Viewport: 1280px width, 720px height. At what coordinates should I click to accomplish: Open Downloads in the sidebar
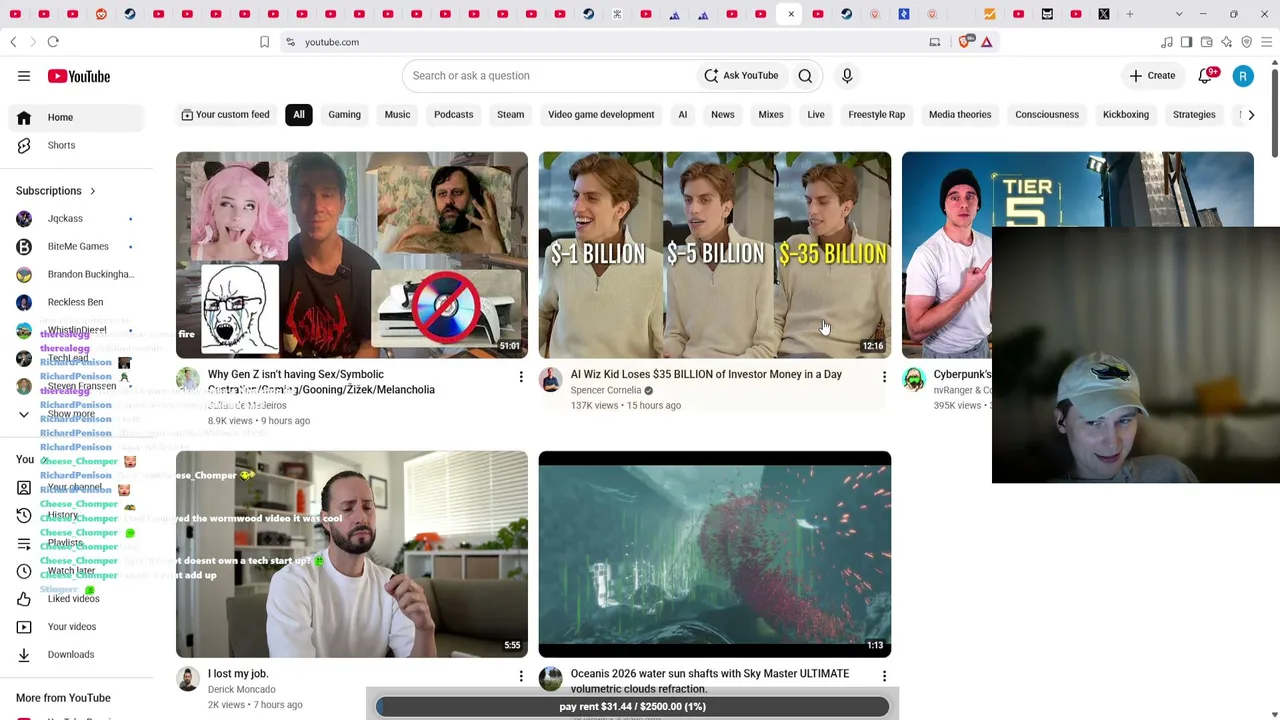tap(75, 654)
